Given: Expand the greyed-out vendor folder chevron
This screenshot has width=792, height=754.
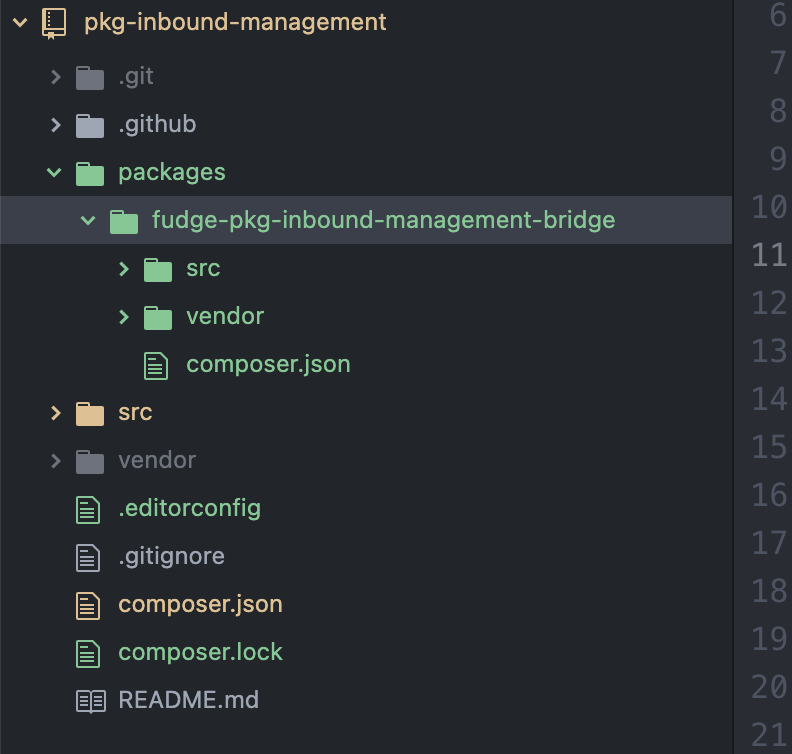Looking at the screenshot, I should [x=56, y=461].
